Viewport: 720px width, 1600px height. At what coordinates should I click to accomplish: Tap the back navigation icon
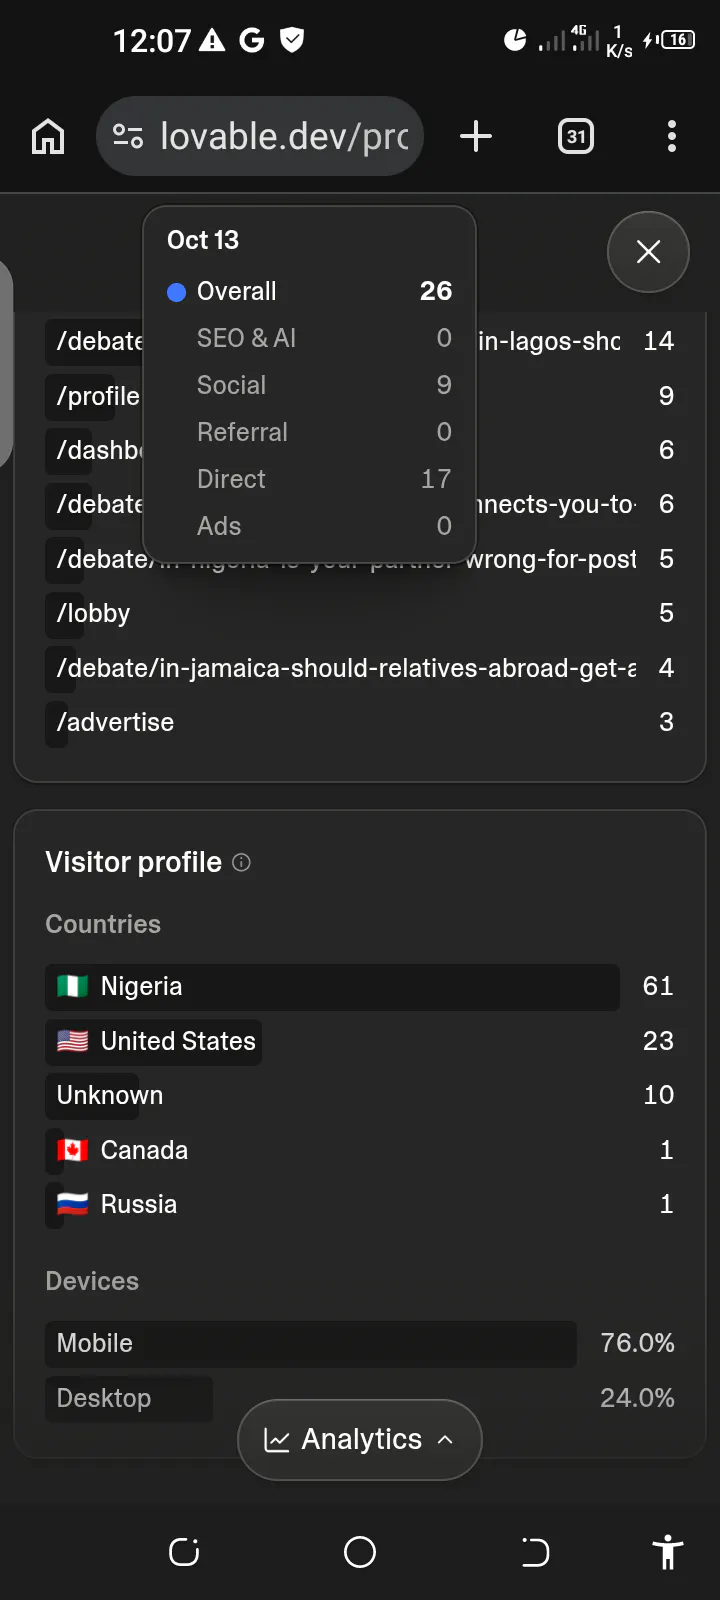pyautogui.click(x=535, y=1552)
